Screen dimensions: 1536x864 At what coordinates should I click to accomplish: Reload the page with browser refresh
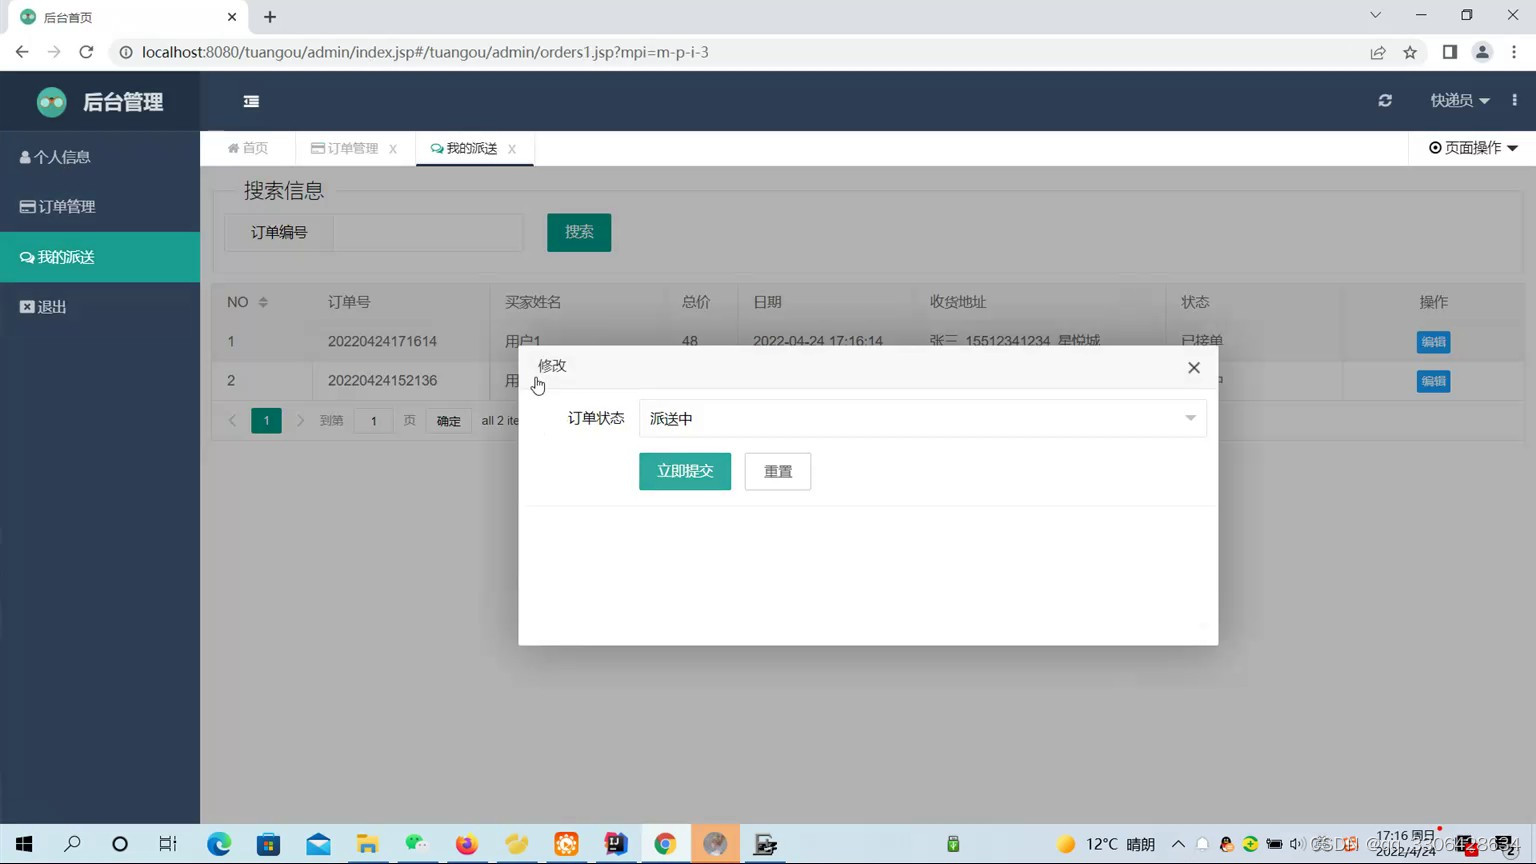(86, 52)
